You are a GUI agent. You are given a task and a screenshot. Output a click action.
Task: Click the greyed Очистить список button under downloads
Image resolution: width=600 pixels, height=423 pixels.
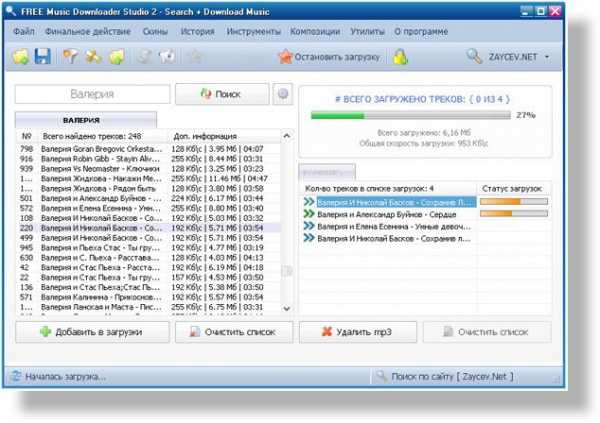487,332
